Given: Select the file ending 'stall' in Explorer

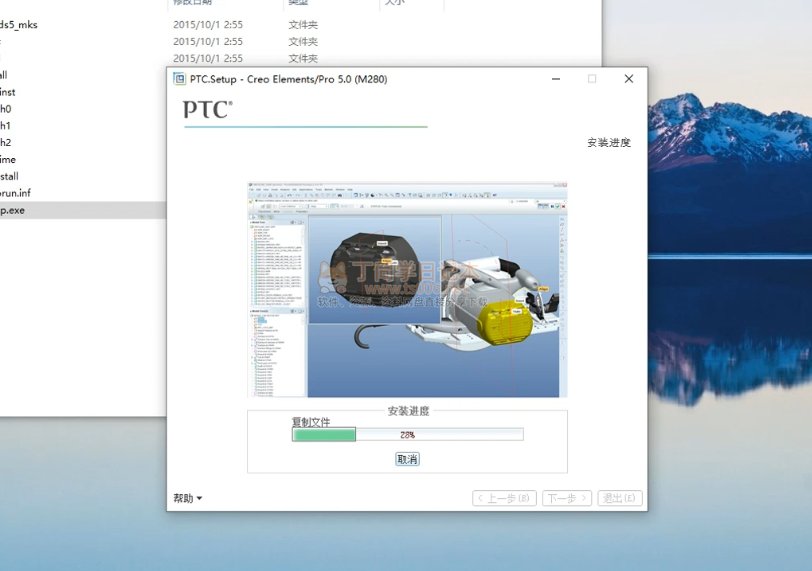Looking at the screenshot, I should pyautogui.click(x=9, y=176).
